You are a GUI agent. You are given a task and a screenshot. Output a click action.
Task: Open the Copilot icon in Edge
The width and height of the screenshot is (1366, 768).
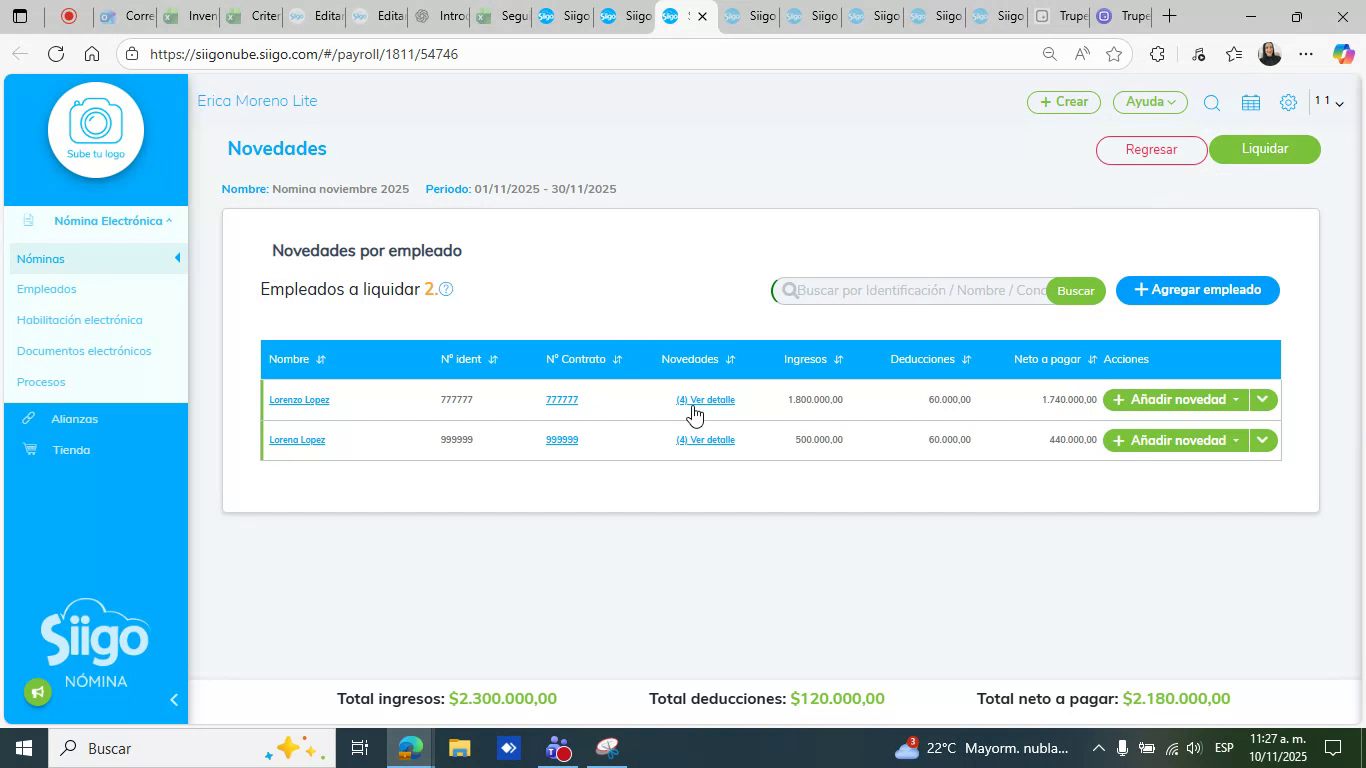tap(1343, 54)
